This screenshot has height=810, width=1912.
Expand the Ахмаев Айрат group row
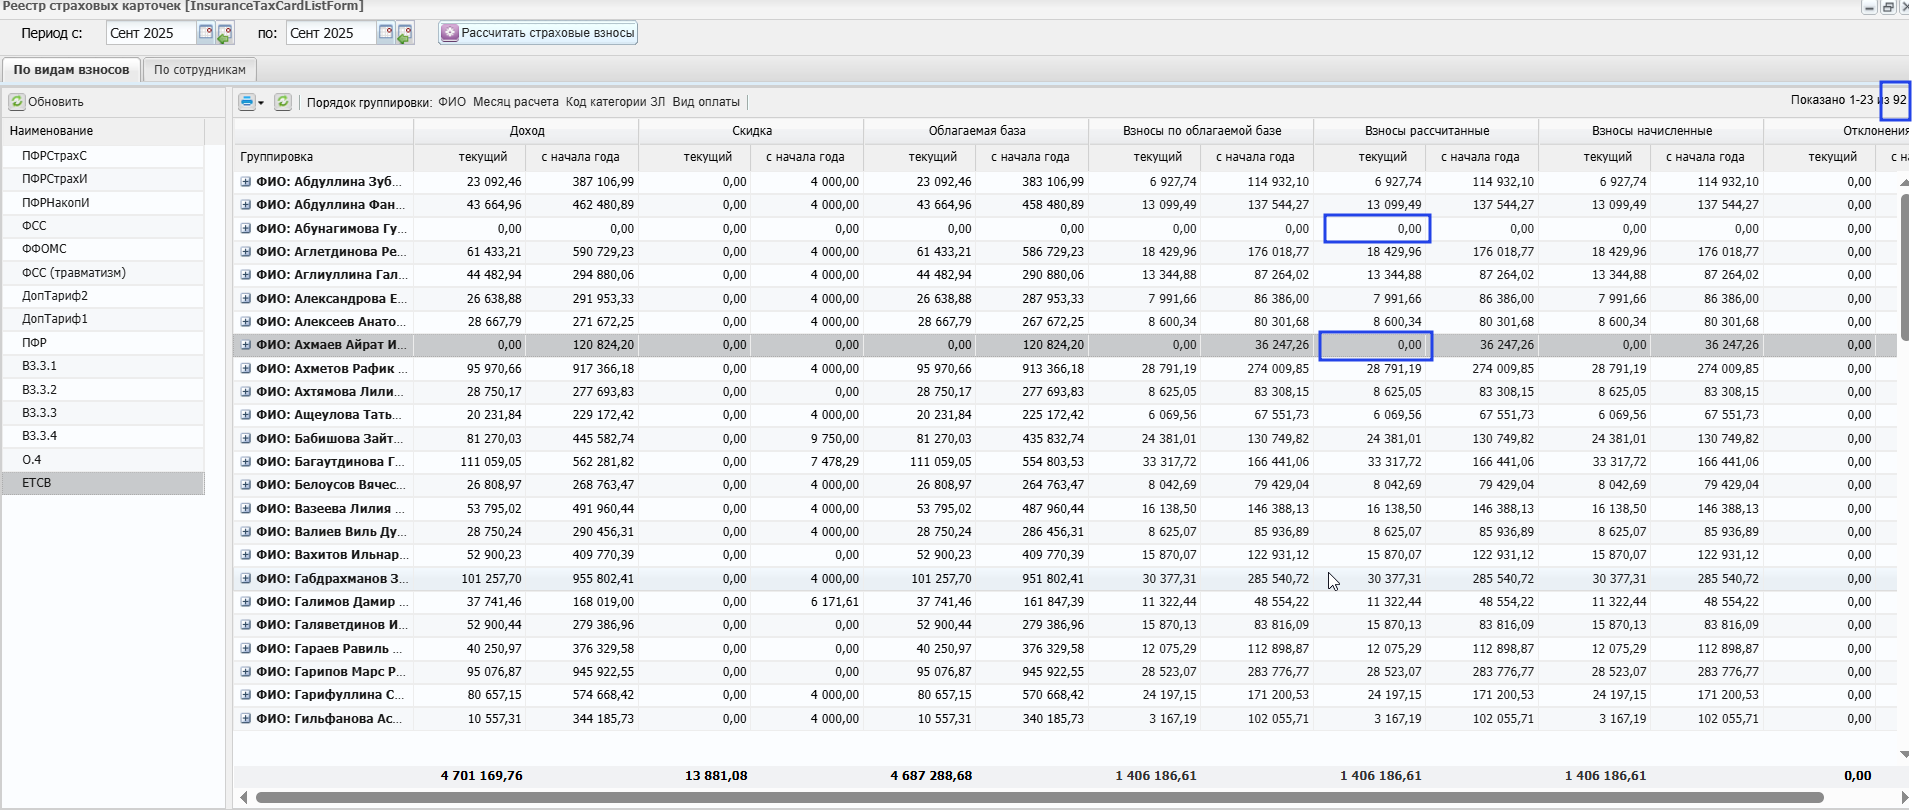point(245,345)
